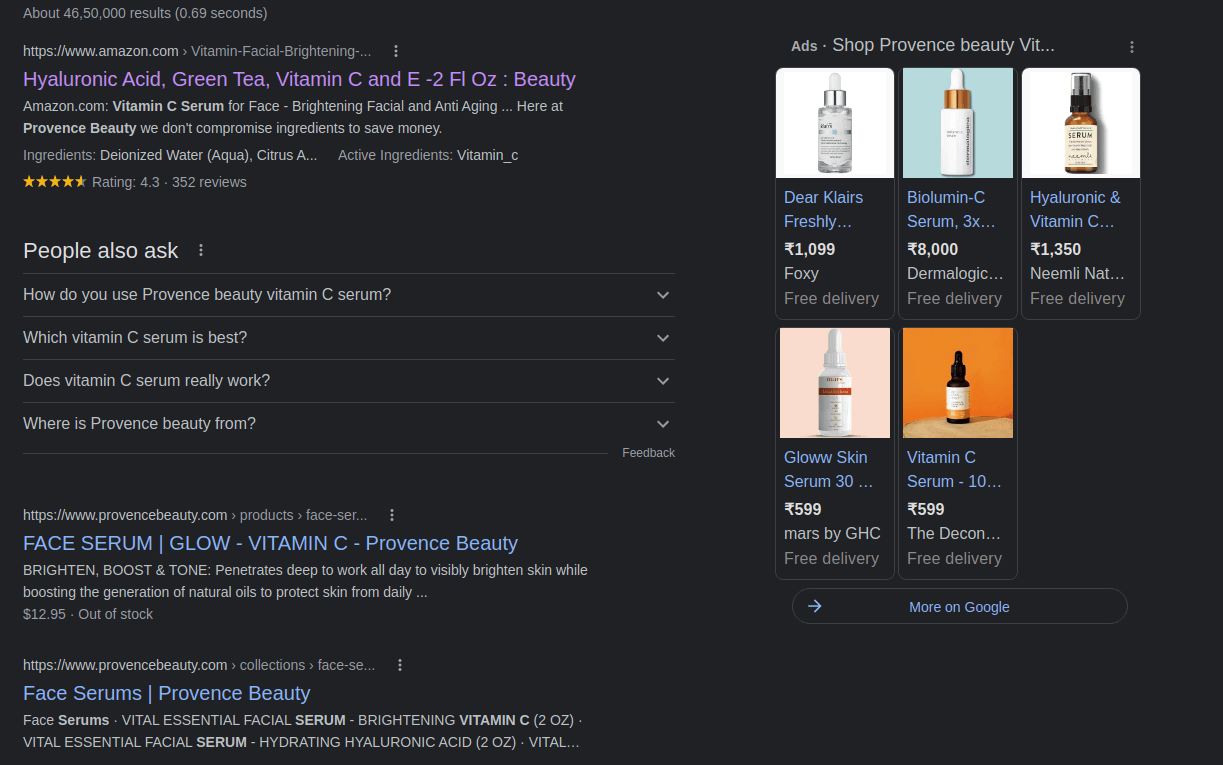
Task: Open options for provencebeauty.com products result
Action: coord(392,515)
